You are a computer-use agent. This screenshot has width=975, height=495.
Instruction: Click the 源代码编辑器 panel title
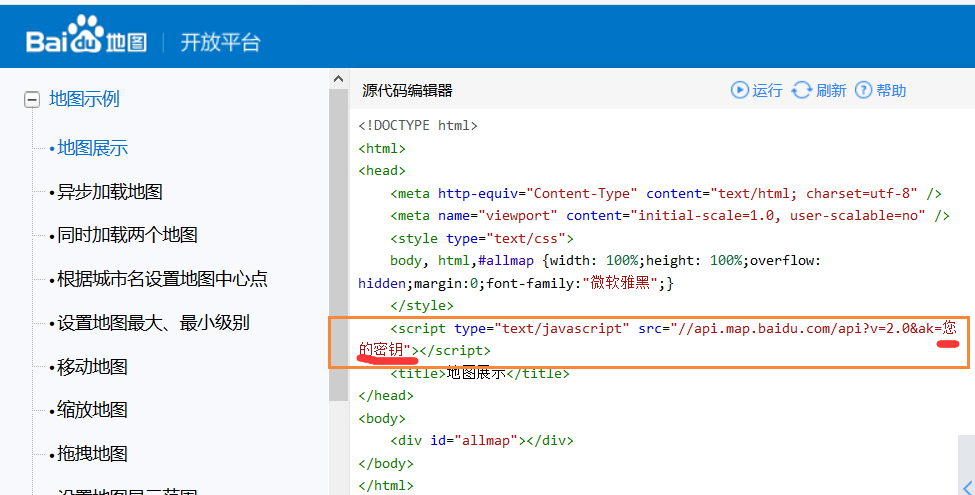407,91
